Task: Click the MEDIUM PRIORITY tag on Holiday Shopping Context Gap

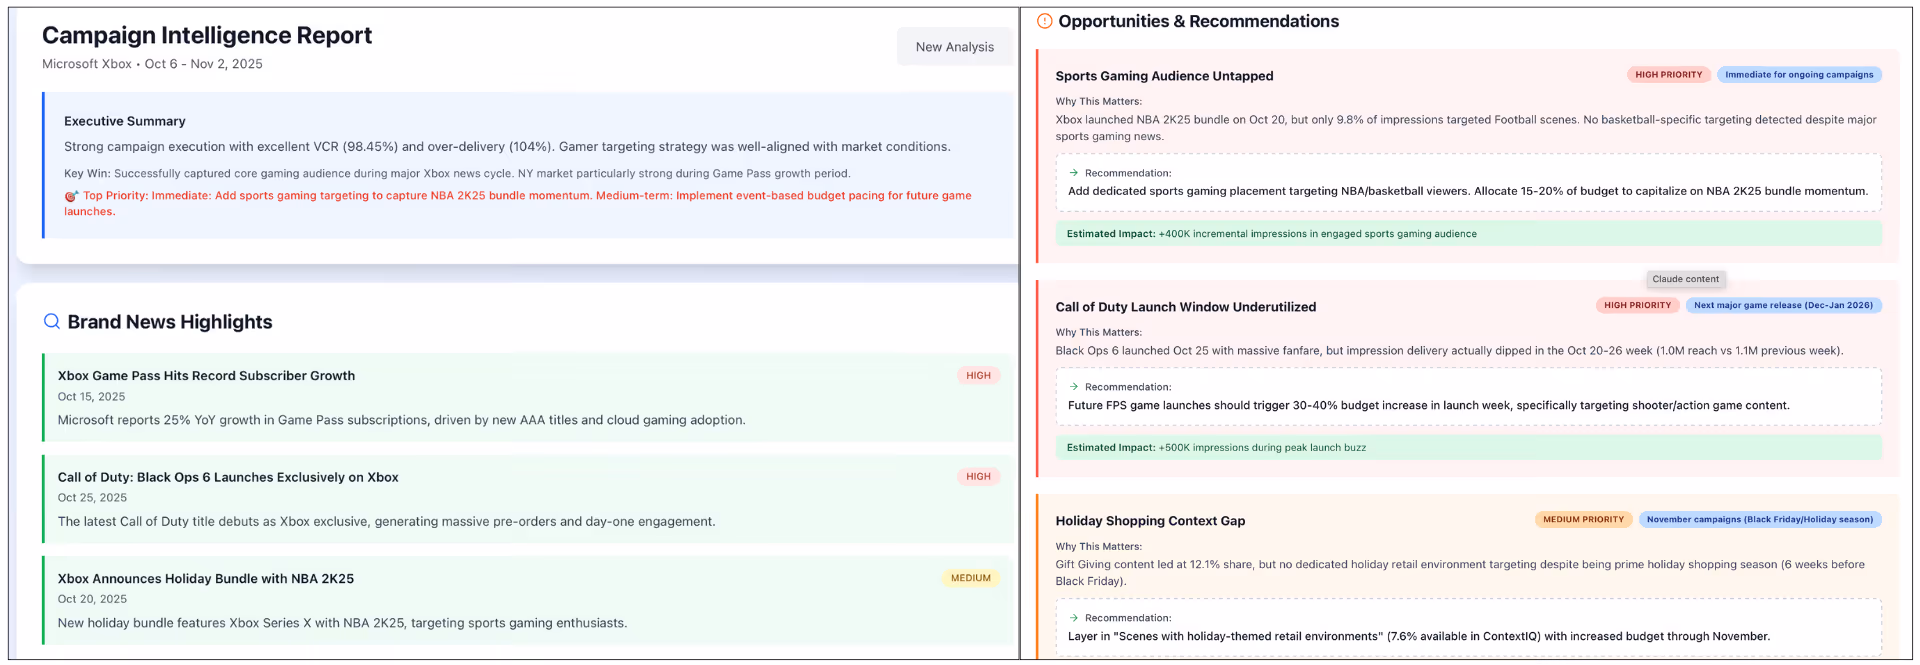Action: (x=1583, y=520)
